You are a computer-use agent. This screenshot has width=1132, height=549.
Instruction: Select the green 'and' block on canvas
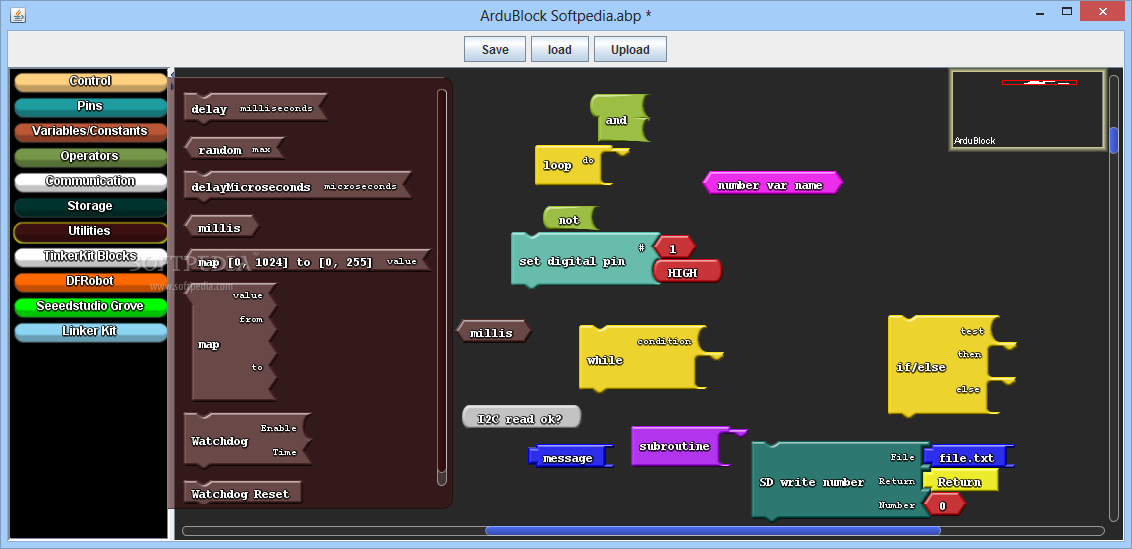pyautogui.click(x=619, y=118)
